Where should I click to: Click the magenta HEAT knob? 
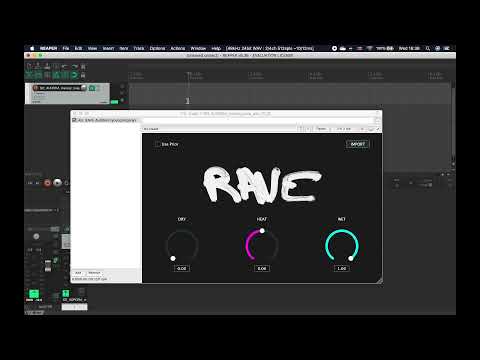[262, 246]
